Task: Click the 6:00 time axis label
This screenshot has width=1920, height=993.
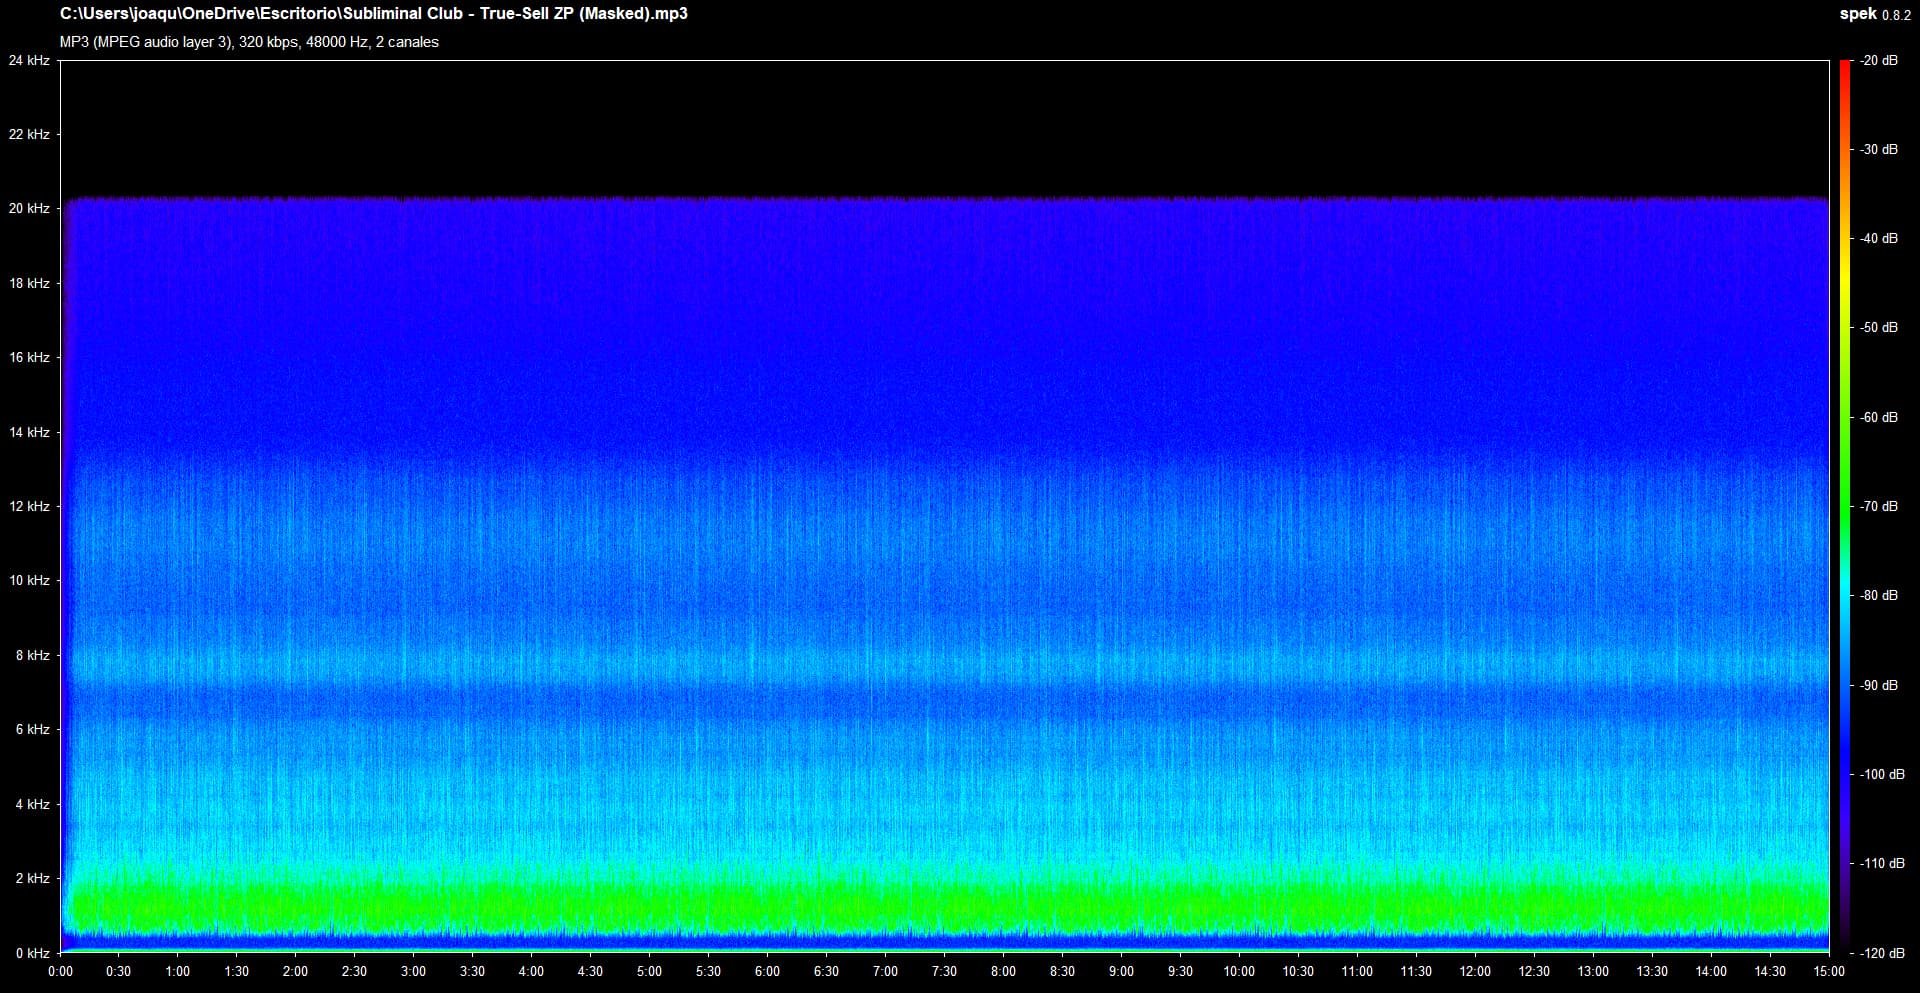Action: pyautogui.click(x=768, y=971)
